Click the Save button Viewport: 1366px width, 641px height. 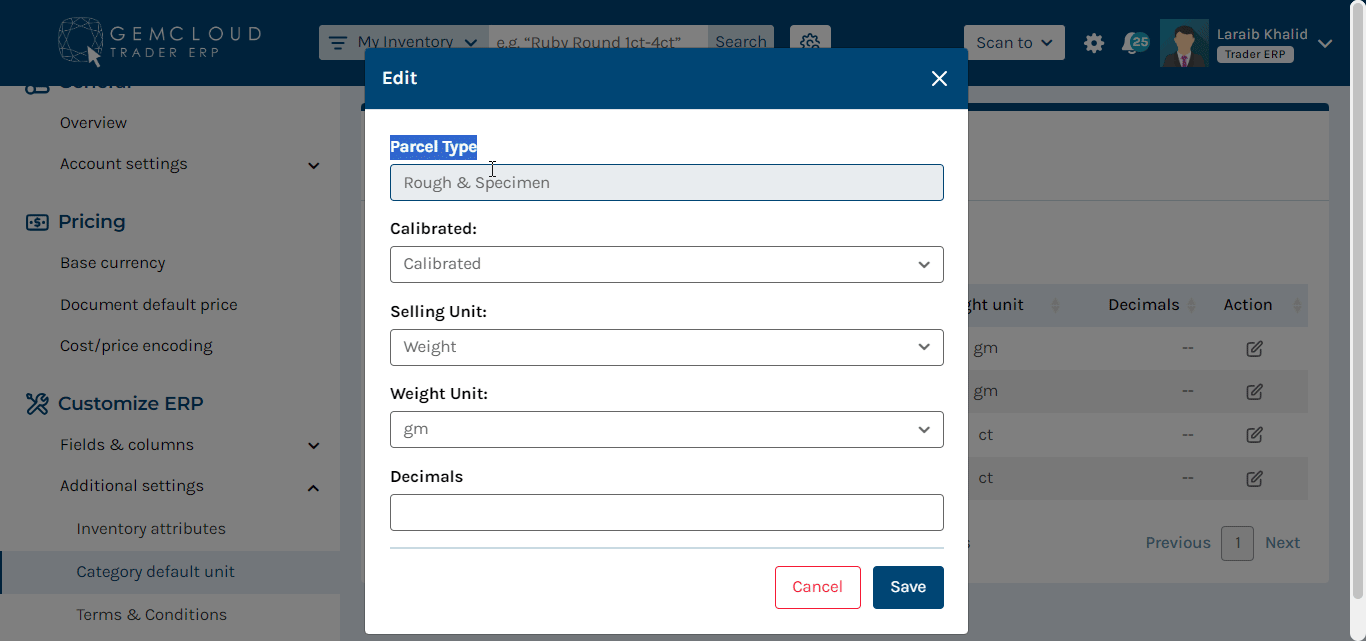(x=908, y=587)
